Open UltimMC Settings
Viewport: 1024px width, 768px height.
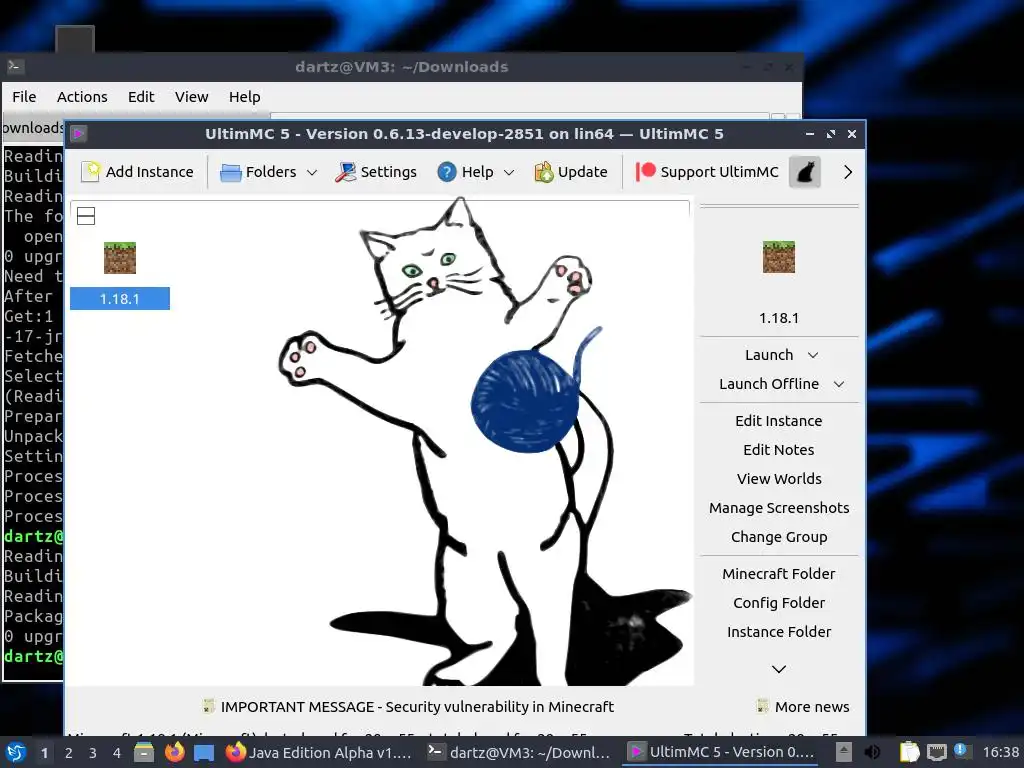point(376,172)
